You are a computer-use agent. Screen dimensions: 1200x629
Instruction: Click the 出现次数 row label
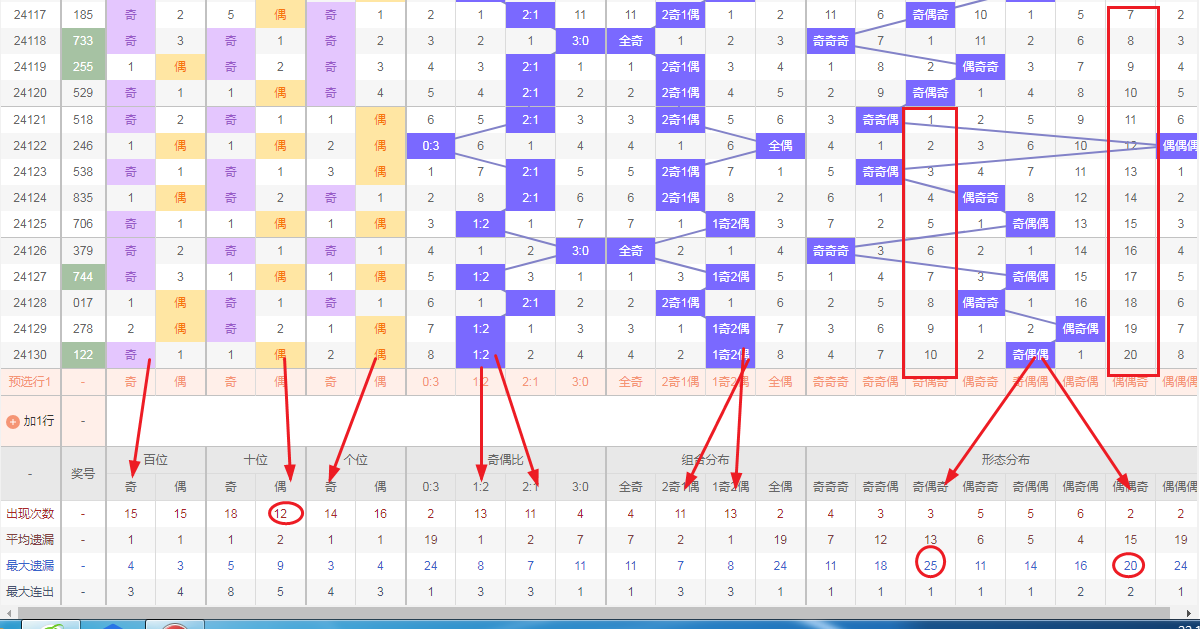(30, 514)
